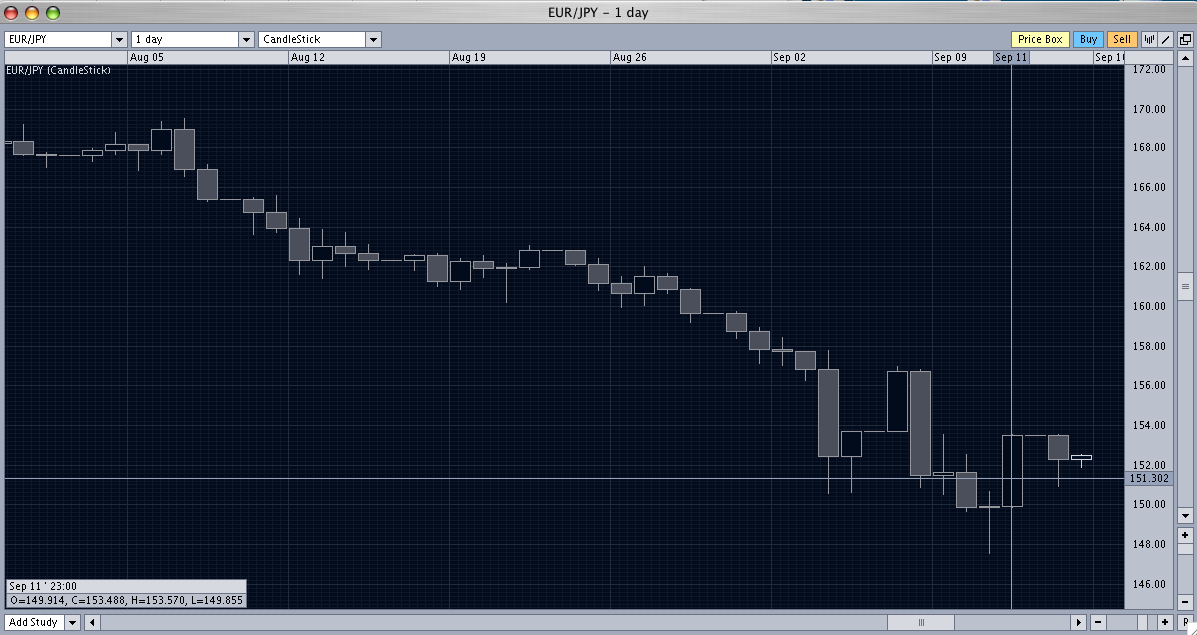Image resolution: width=1197 pixels, height=635 pixels.
Task: Click the vertical price zoom slider handle
Action: [x=1185, y=550]
